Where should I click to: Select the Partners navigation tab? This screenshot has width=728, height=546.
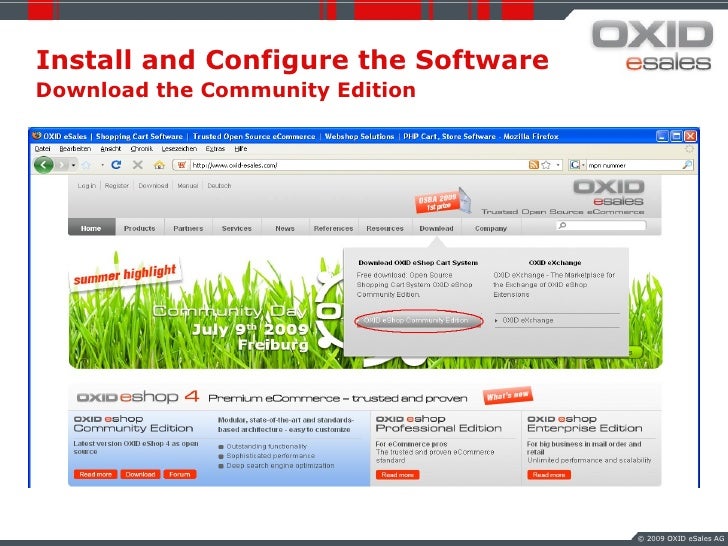click(188, 228)
